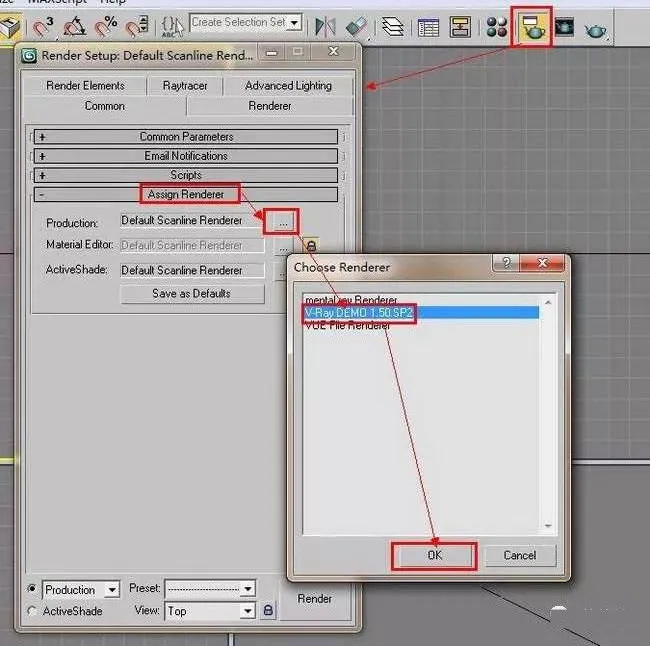Confirm with OK in Choose Renderer

click(434, 555)
